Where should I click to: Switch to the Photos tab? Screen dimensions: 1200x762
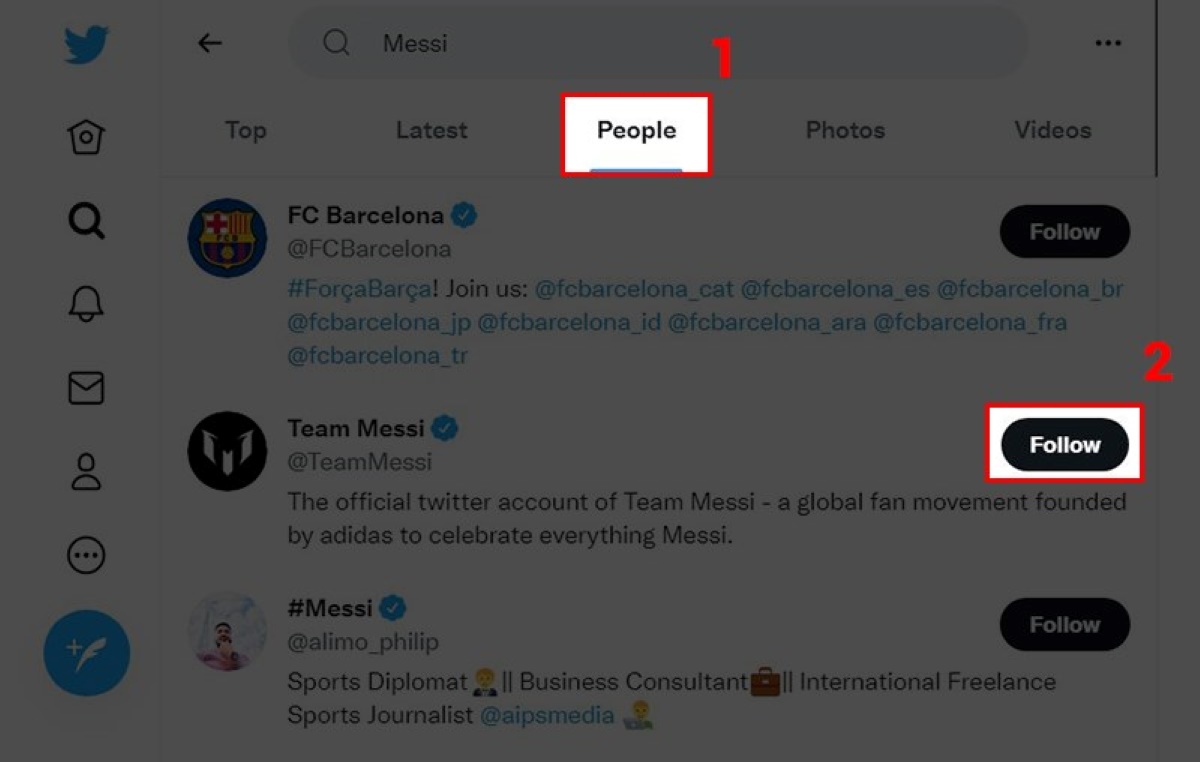pos(845,130)
